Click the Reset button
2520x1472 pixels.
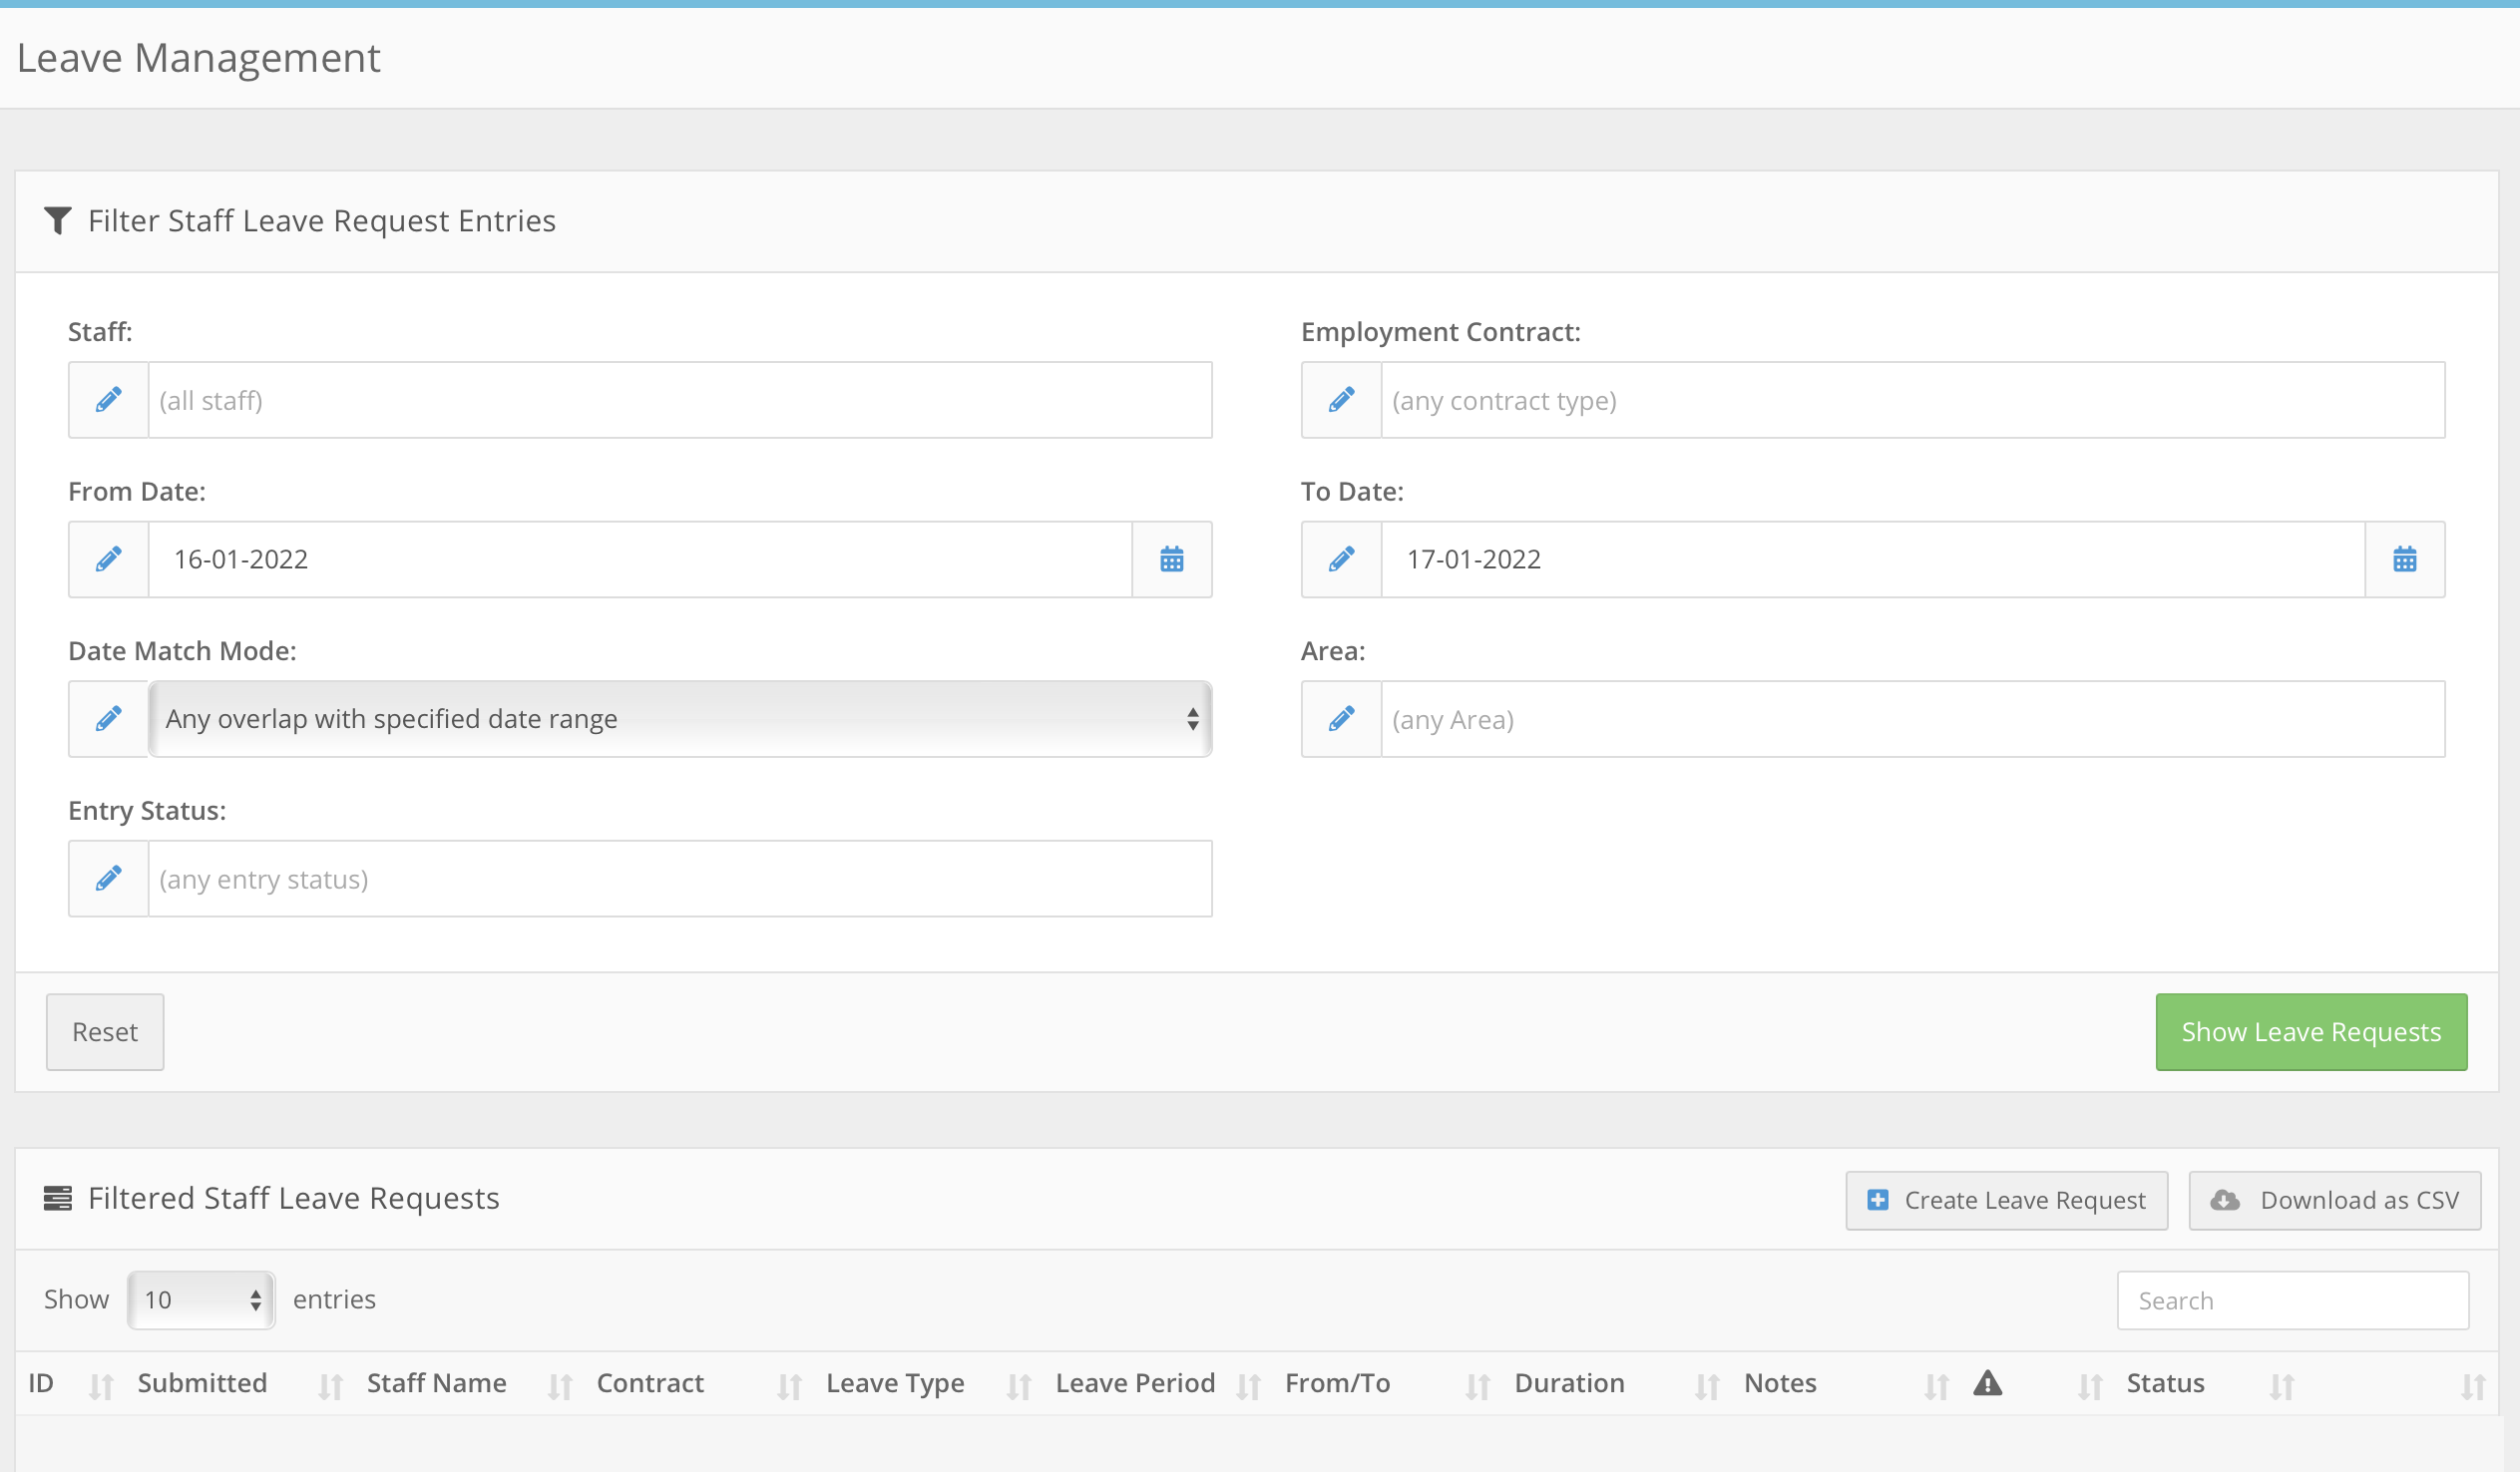coord(105,1032)
